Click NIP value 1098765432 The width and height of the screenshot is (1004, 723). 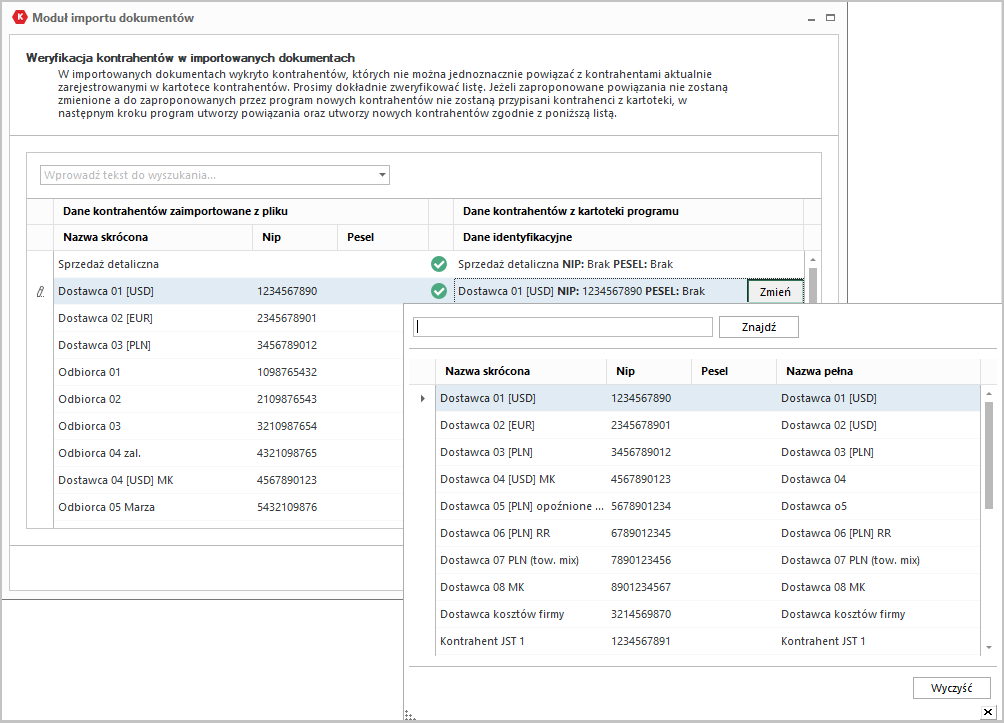(x=287, y=371)
